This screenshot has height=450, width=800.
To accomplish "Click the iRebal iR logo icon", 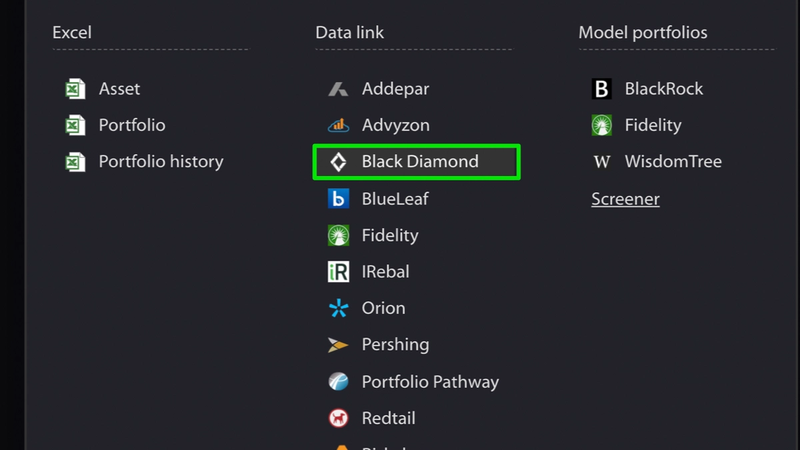I will (338, 271).
